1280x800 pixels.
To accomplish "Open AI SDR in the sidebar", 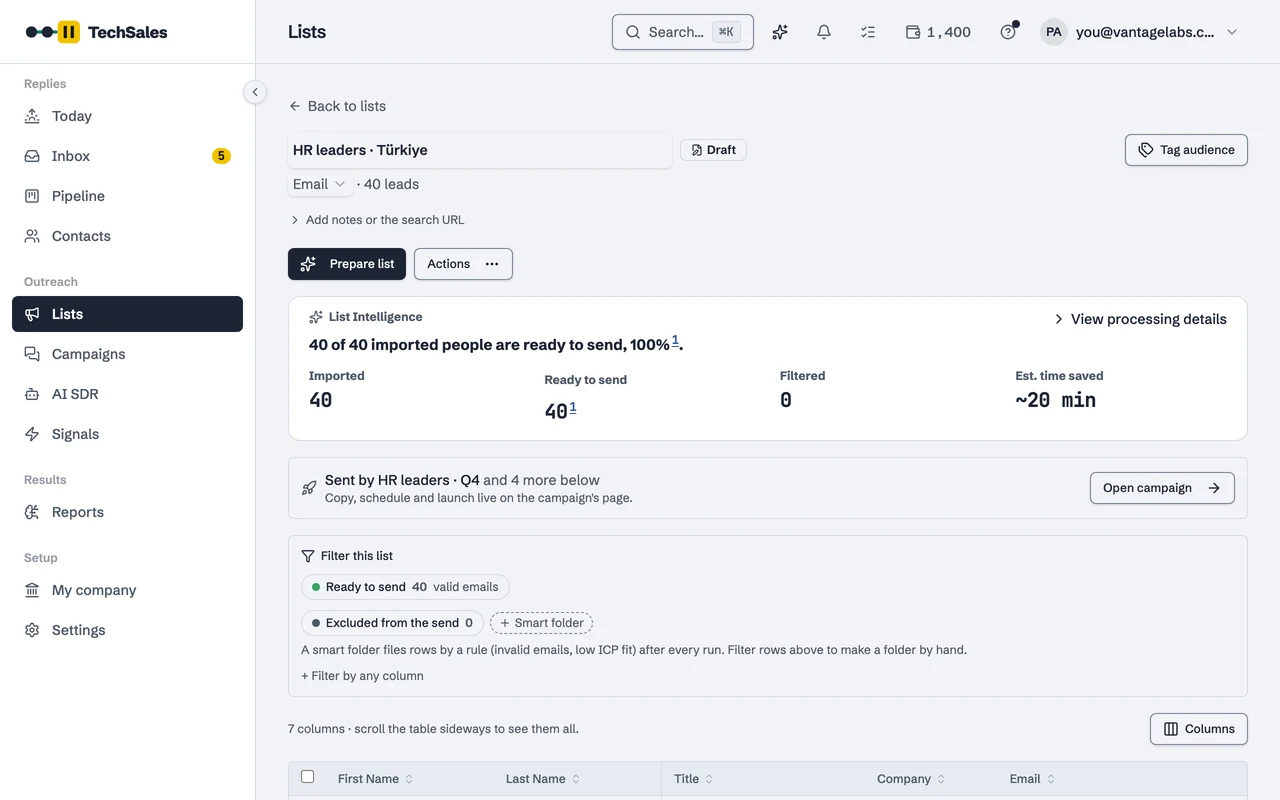I will click(127, 394).
